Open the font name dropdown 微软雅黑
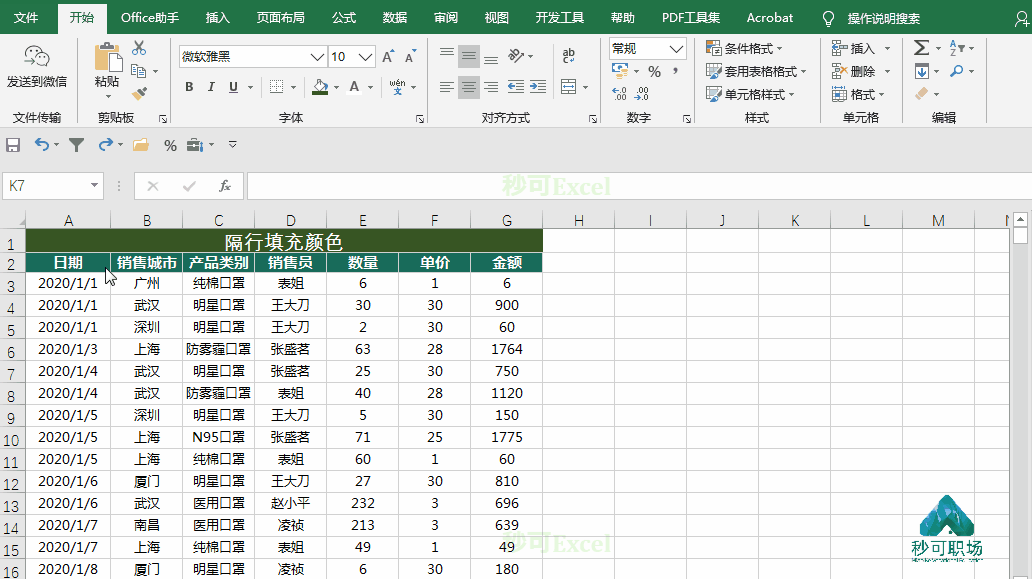 [x=317, y=57]
